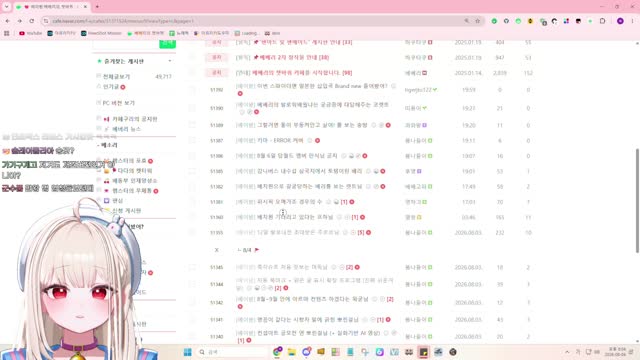Bookmark this page with the star icon
640x360 pixels.
(477, 21)
